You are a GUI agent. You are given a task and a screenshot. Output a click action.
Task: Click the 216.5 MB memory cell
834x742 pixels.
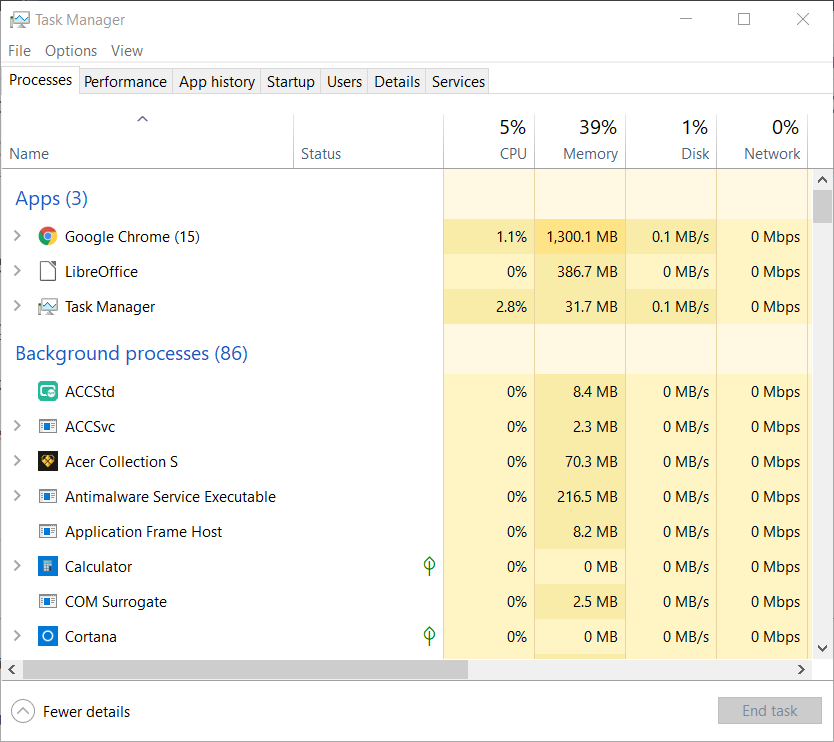[x=580, y=497]
